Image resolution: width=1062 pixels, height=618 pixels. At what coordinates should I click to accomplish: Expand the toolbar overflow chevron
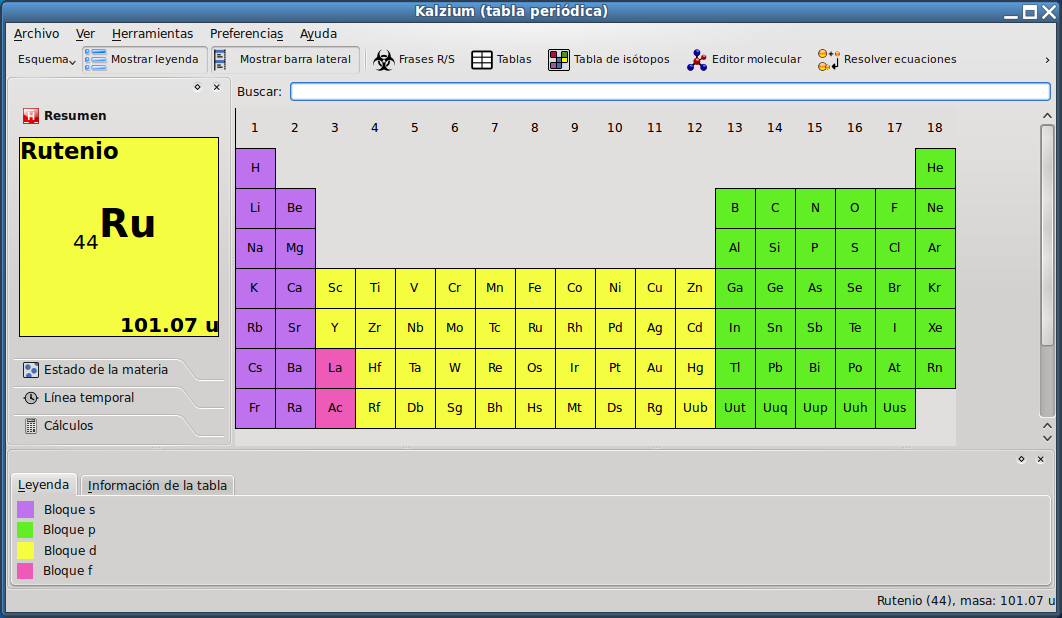(x=1047, y=60)
